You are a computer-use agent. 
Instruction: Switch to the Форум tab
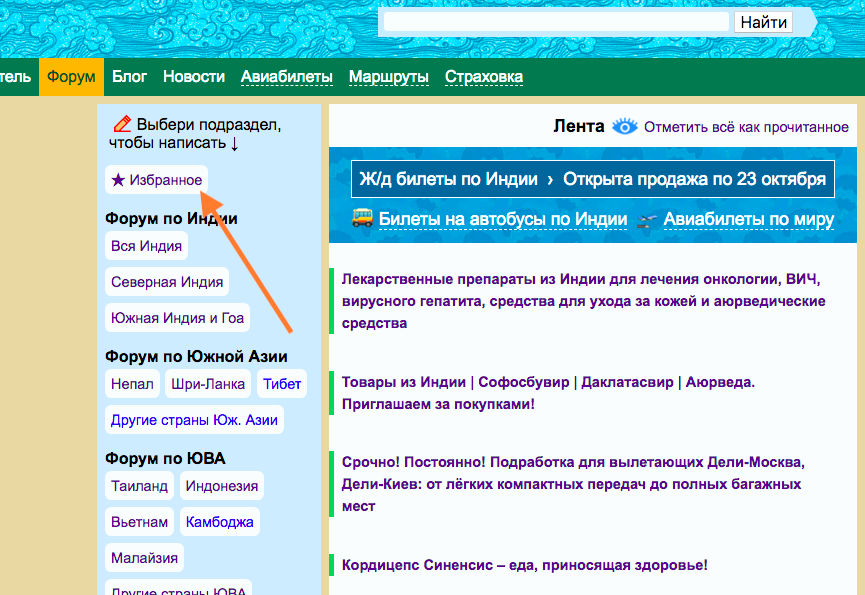[x=71, y=77]
